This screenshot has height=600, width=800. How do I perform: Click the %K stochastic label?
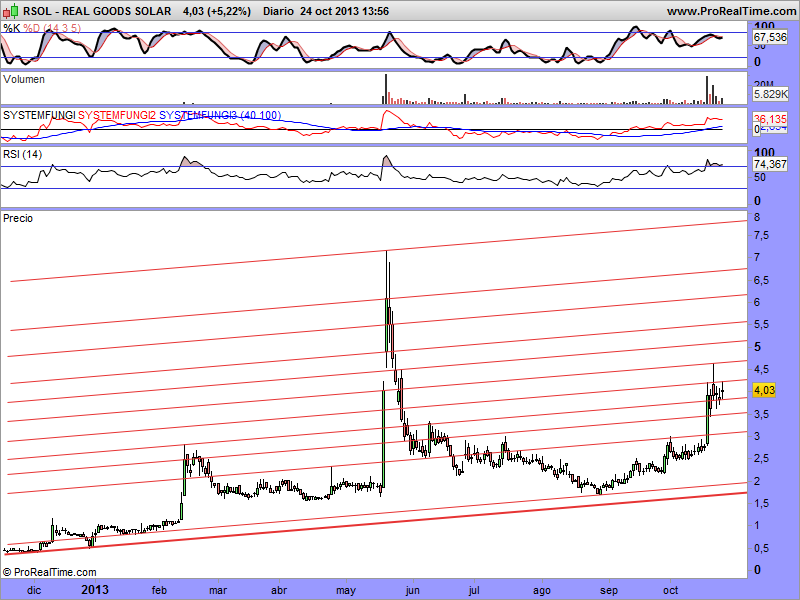(12, 28)
